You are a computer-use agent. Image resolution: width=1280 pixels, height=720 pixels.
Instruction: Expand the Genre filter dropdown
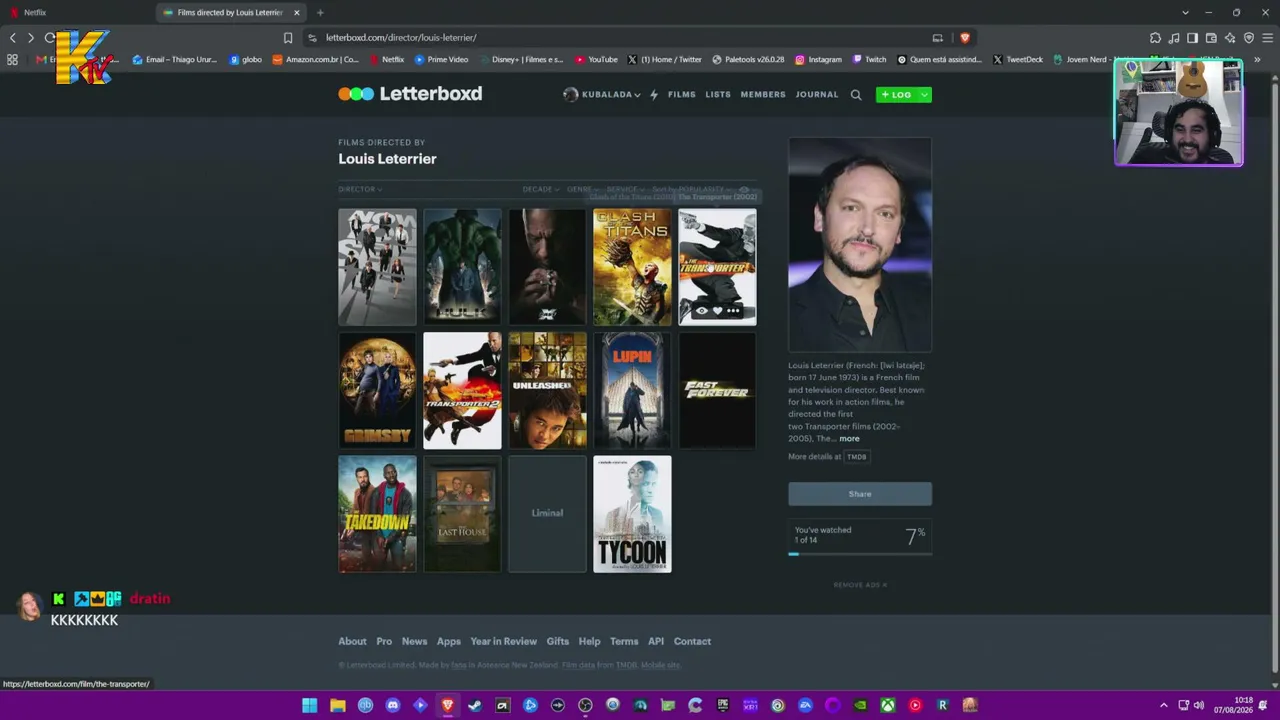pyautogui.click(x=583, y=189)
